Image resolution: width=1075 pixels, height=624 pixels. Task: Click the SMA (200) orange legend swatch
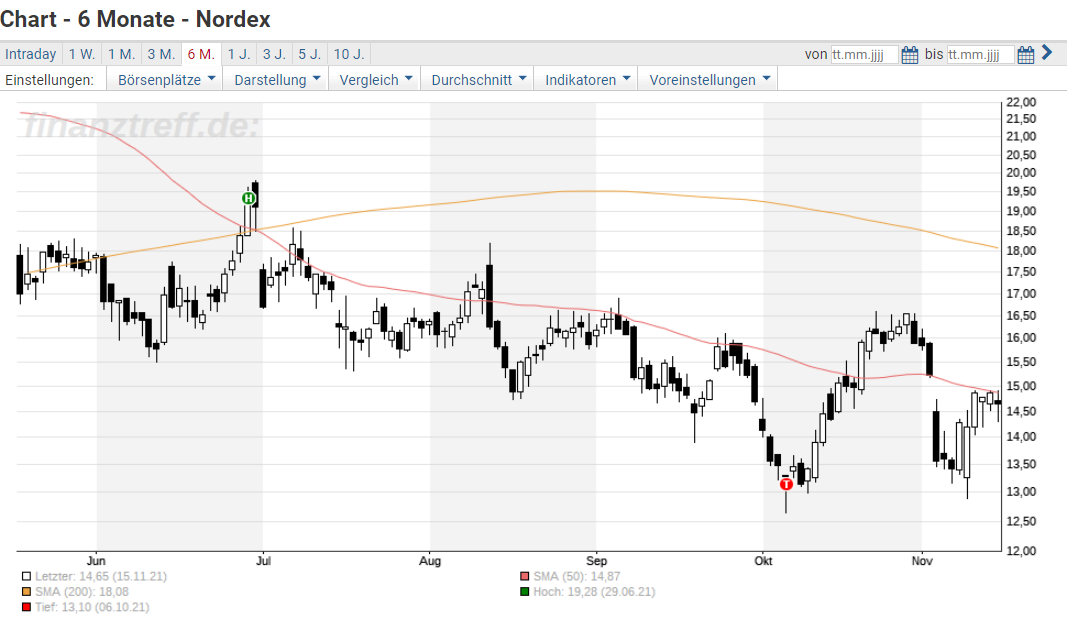pyautogui.click(x=26, y=592)
